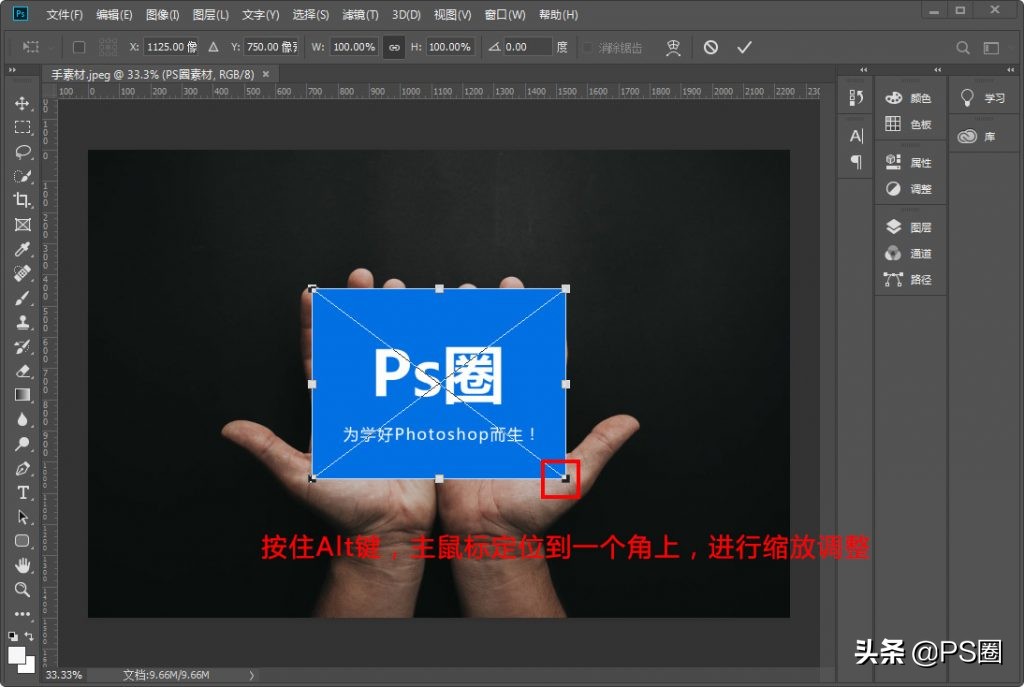Open the 文件(F) menu
Viewport: 1024px width, 687px height.
(64, 14)
